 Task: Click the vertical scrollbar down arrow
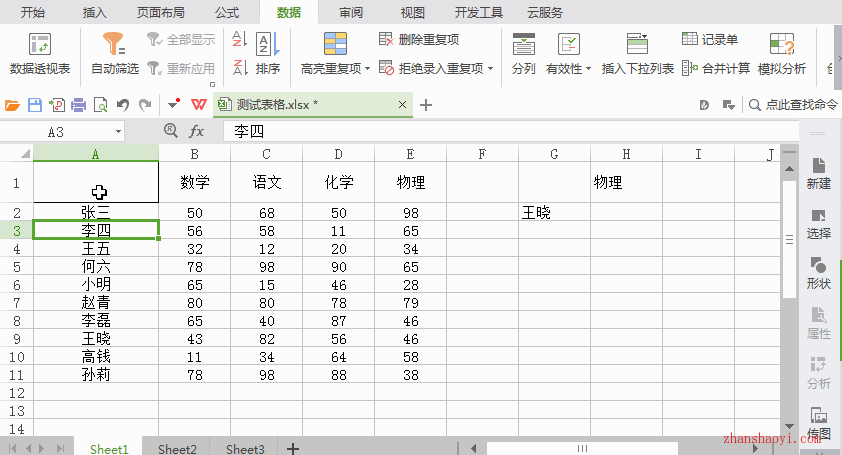click(789, 427)
